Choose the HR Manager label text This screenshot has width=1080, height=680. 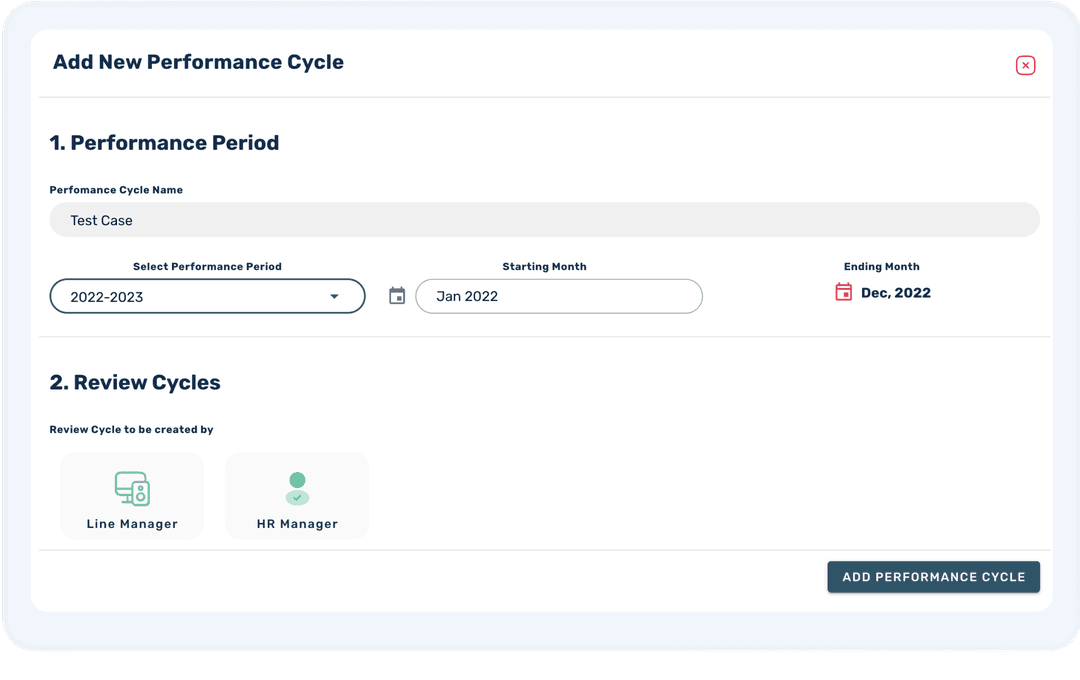tap(297, 524)
